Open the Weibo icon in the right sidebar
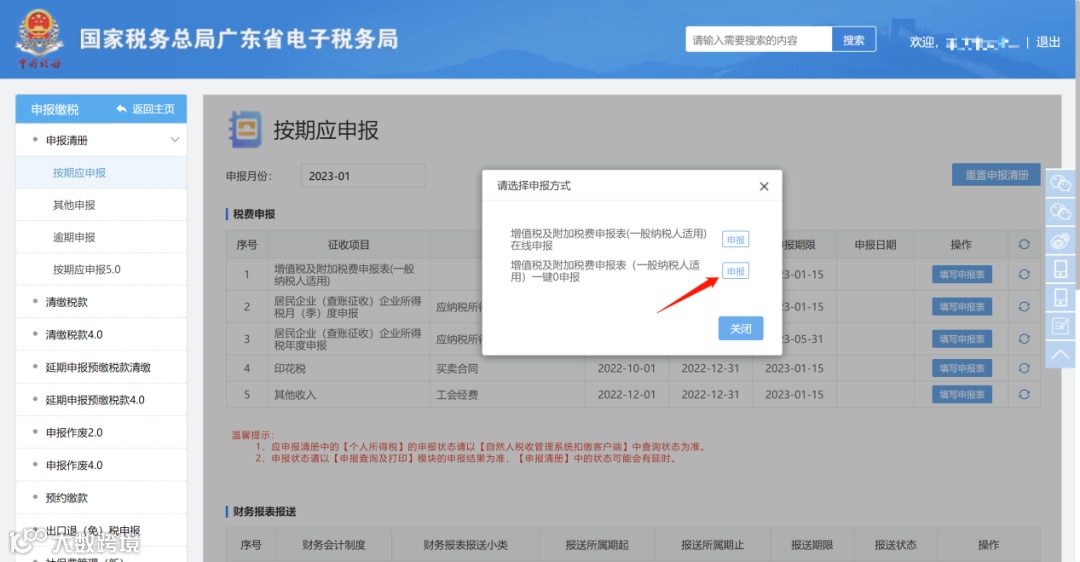 coord(1060,240)
